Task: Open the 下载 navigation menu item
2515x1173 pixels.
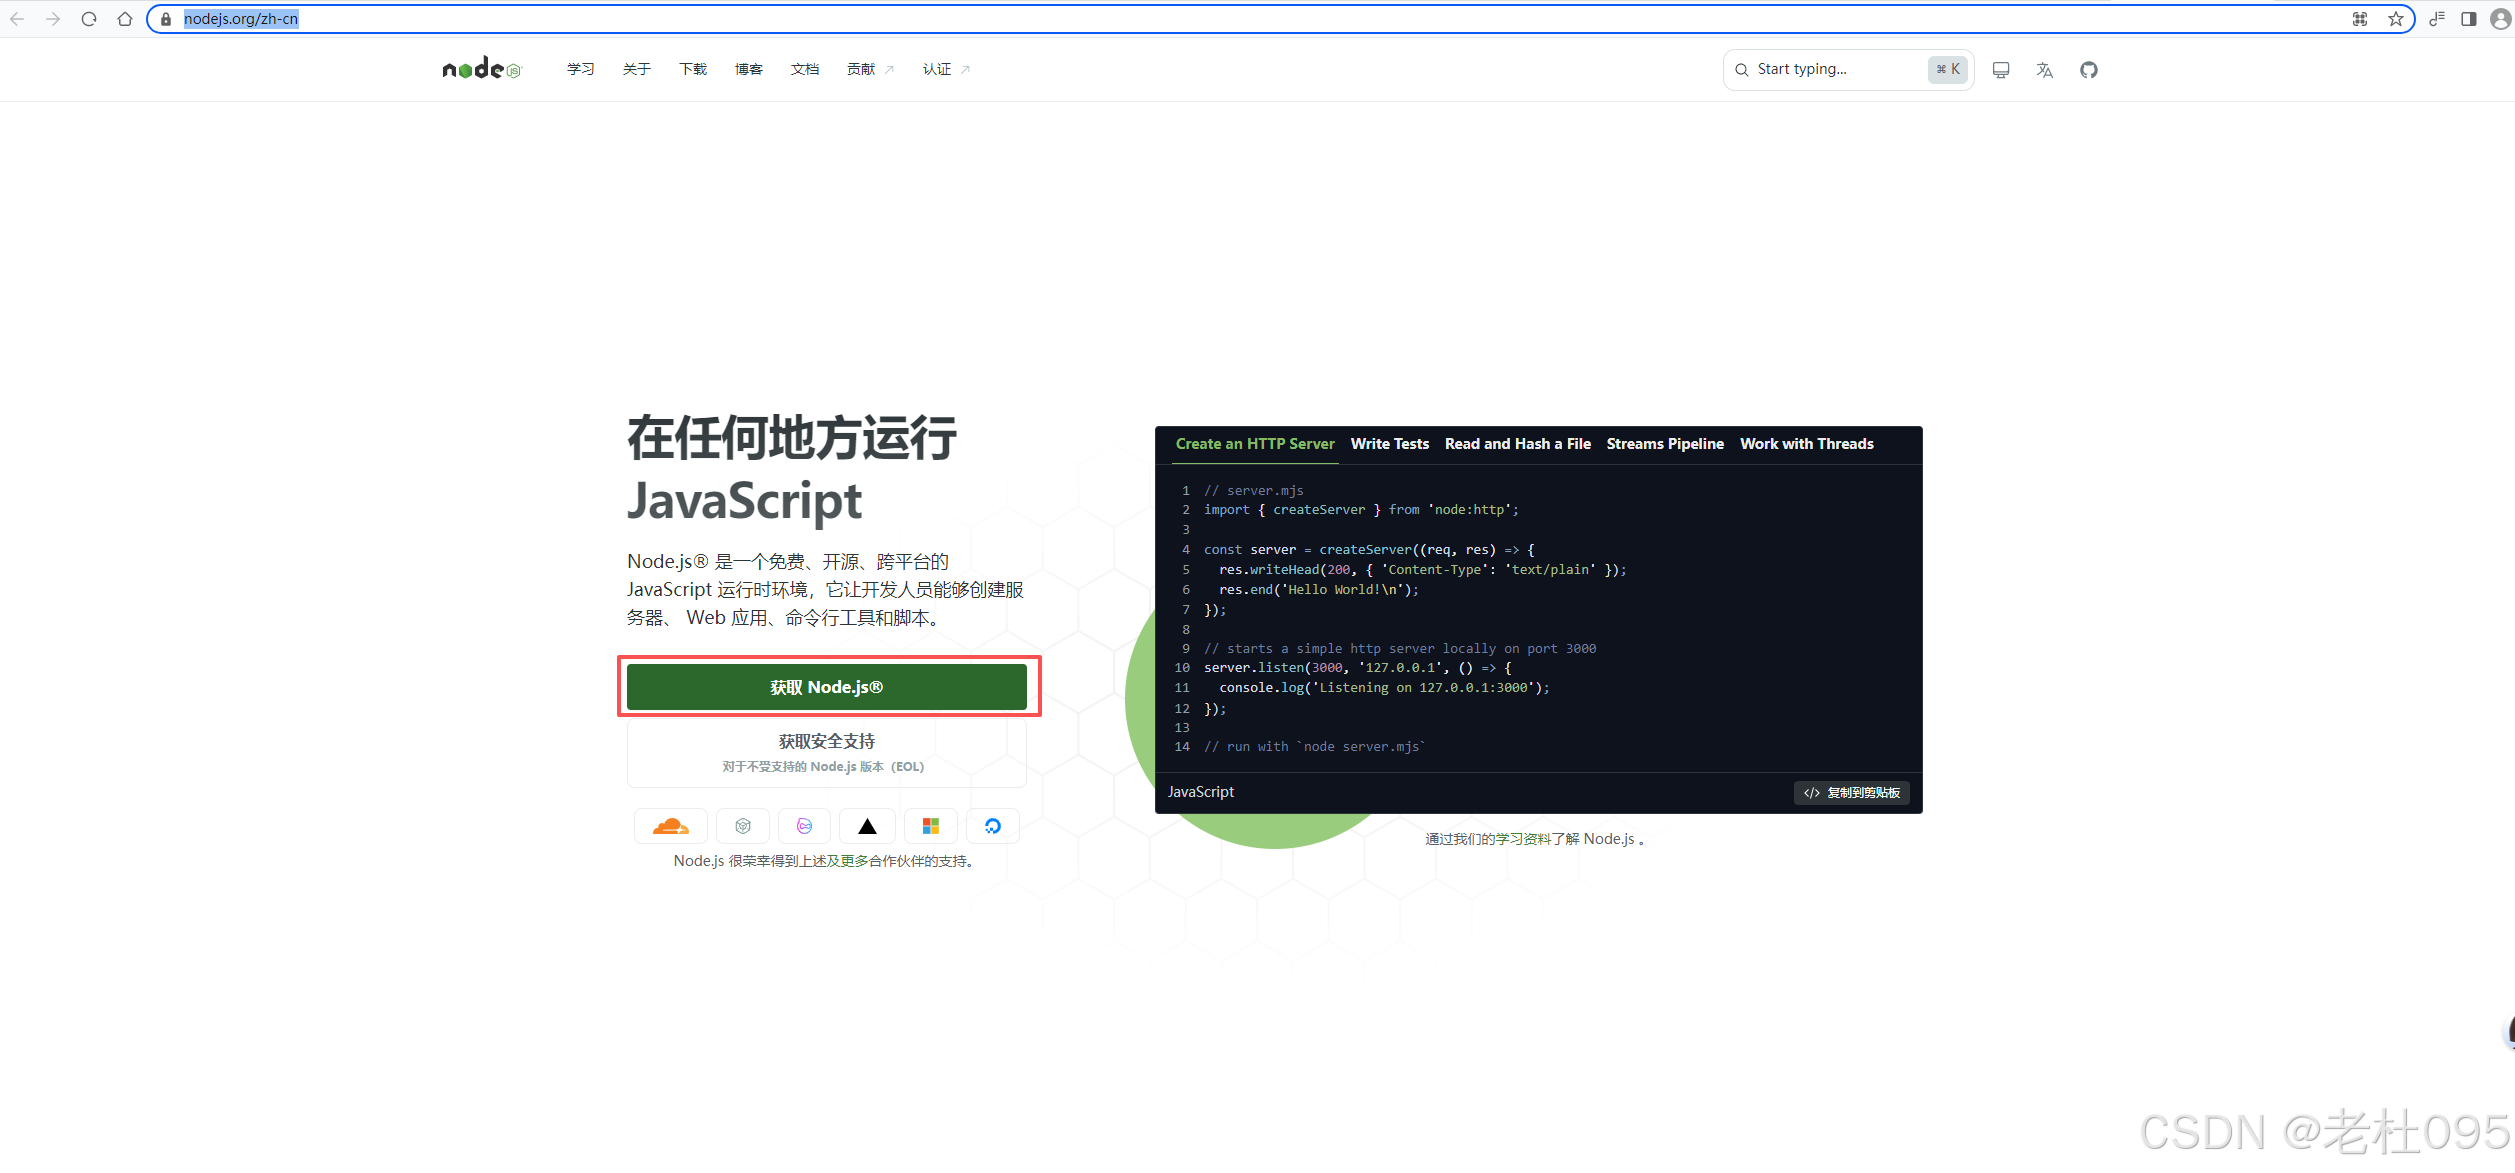Action: 692,69
